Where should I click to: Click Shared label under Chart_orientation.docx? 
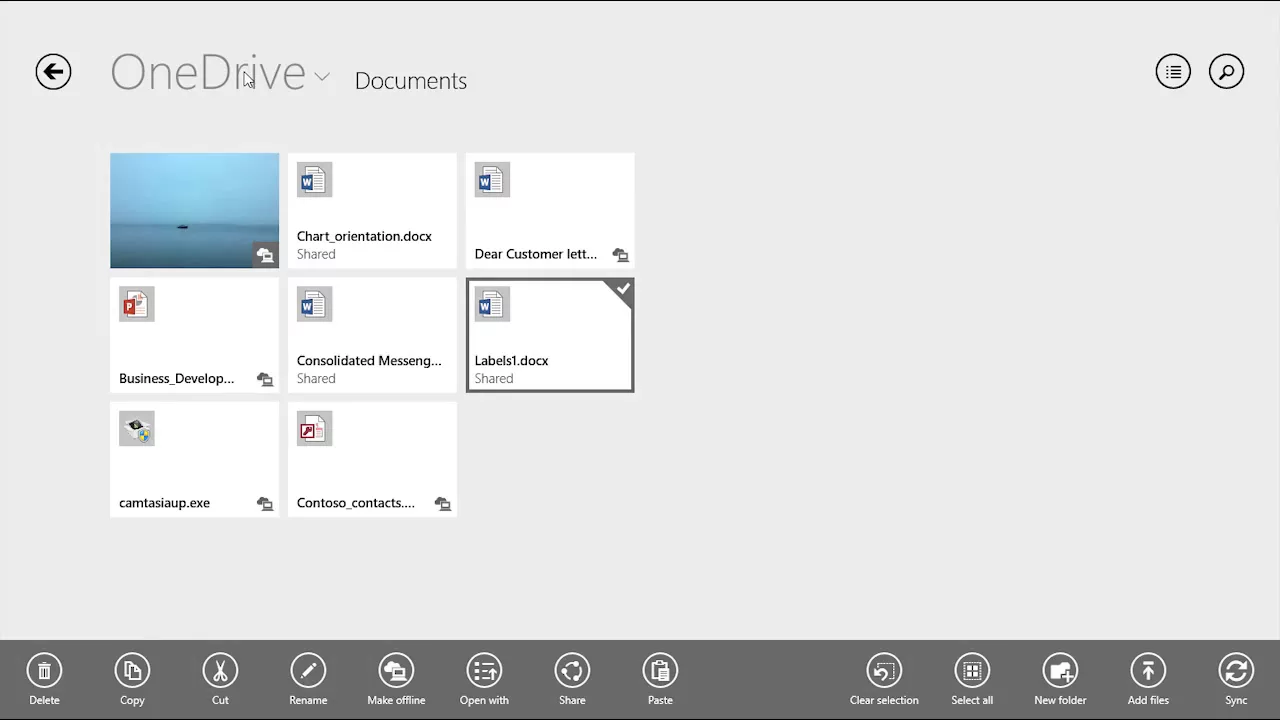pos(316,254)
